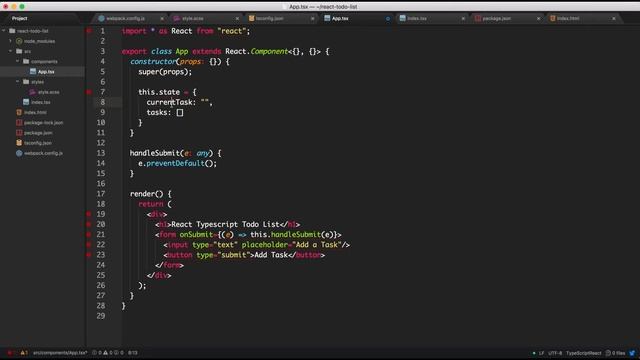Expand the node_modules folder
This screenshot has height=360, width=640.
pyautogui.click(x=11, y=41)
